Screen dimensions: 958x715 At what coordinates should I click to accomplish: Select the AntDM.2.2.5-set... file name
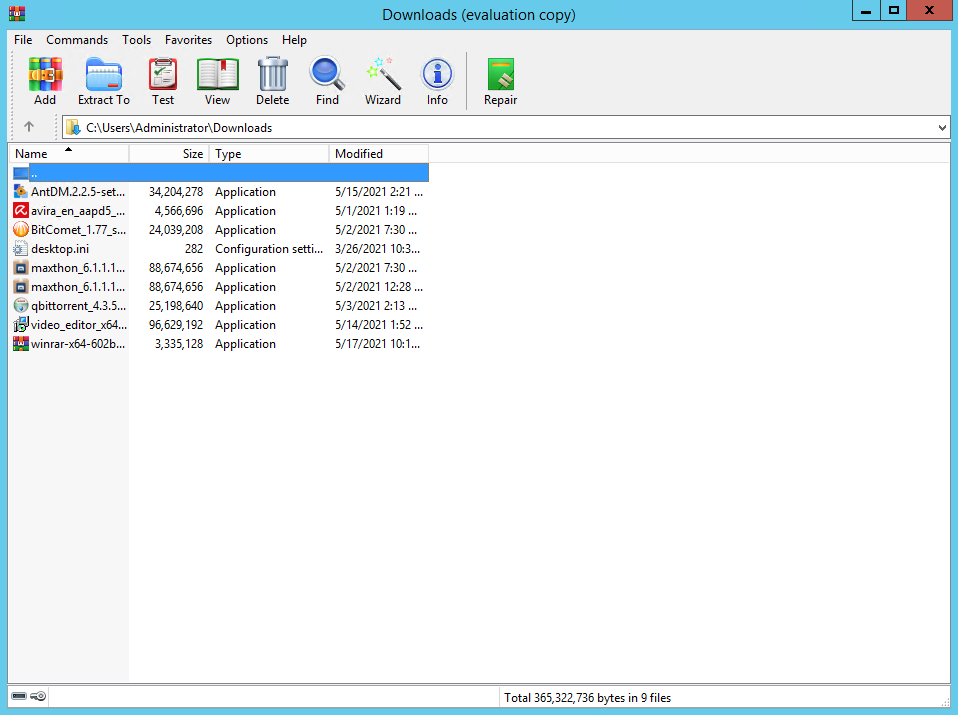pyautogui.click(x=78, y=192)
